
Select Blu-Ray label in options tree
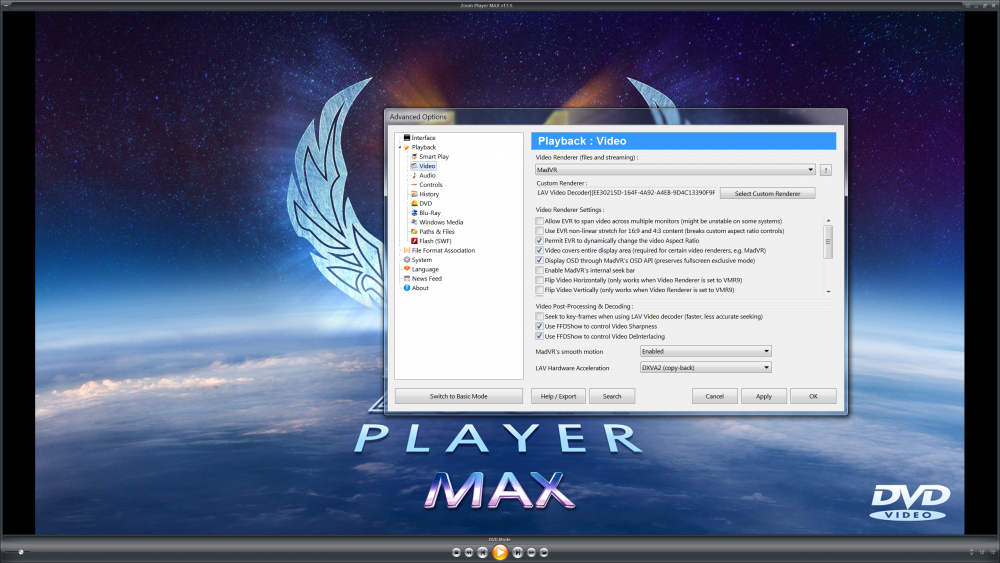(430, 213)
